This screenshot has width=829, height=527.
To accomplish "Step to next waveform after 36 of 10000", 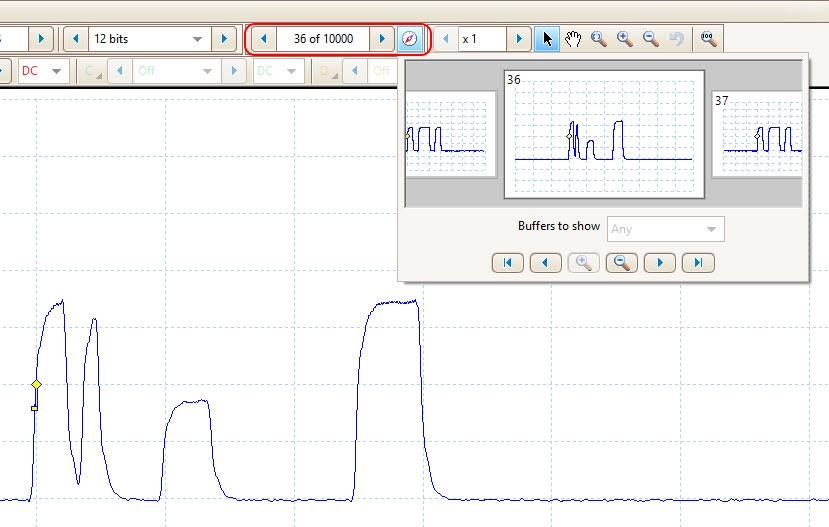I will pos(381,39).
